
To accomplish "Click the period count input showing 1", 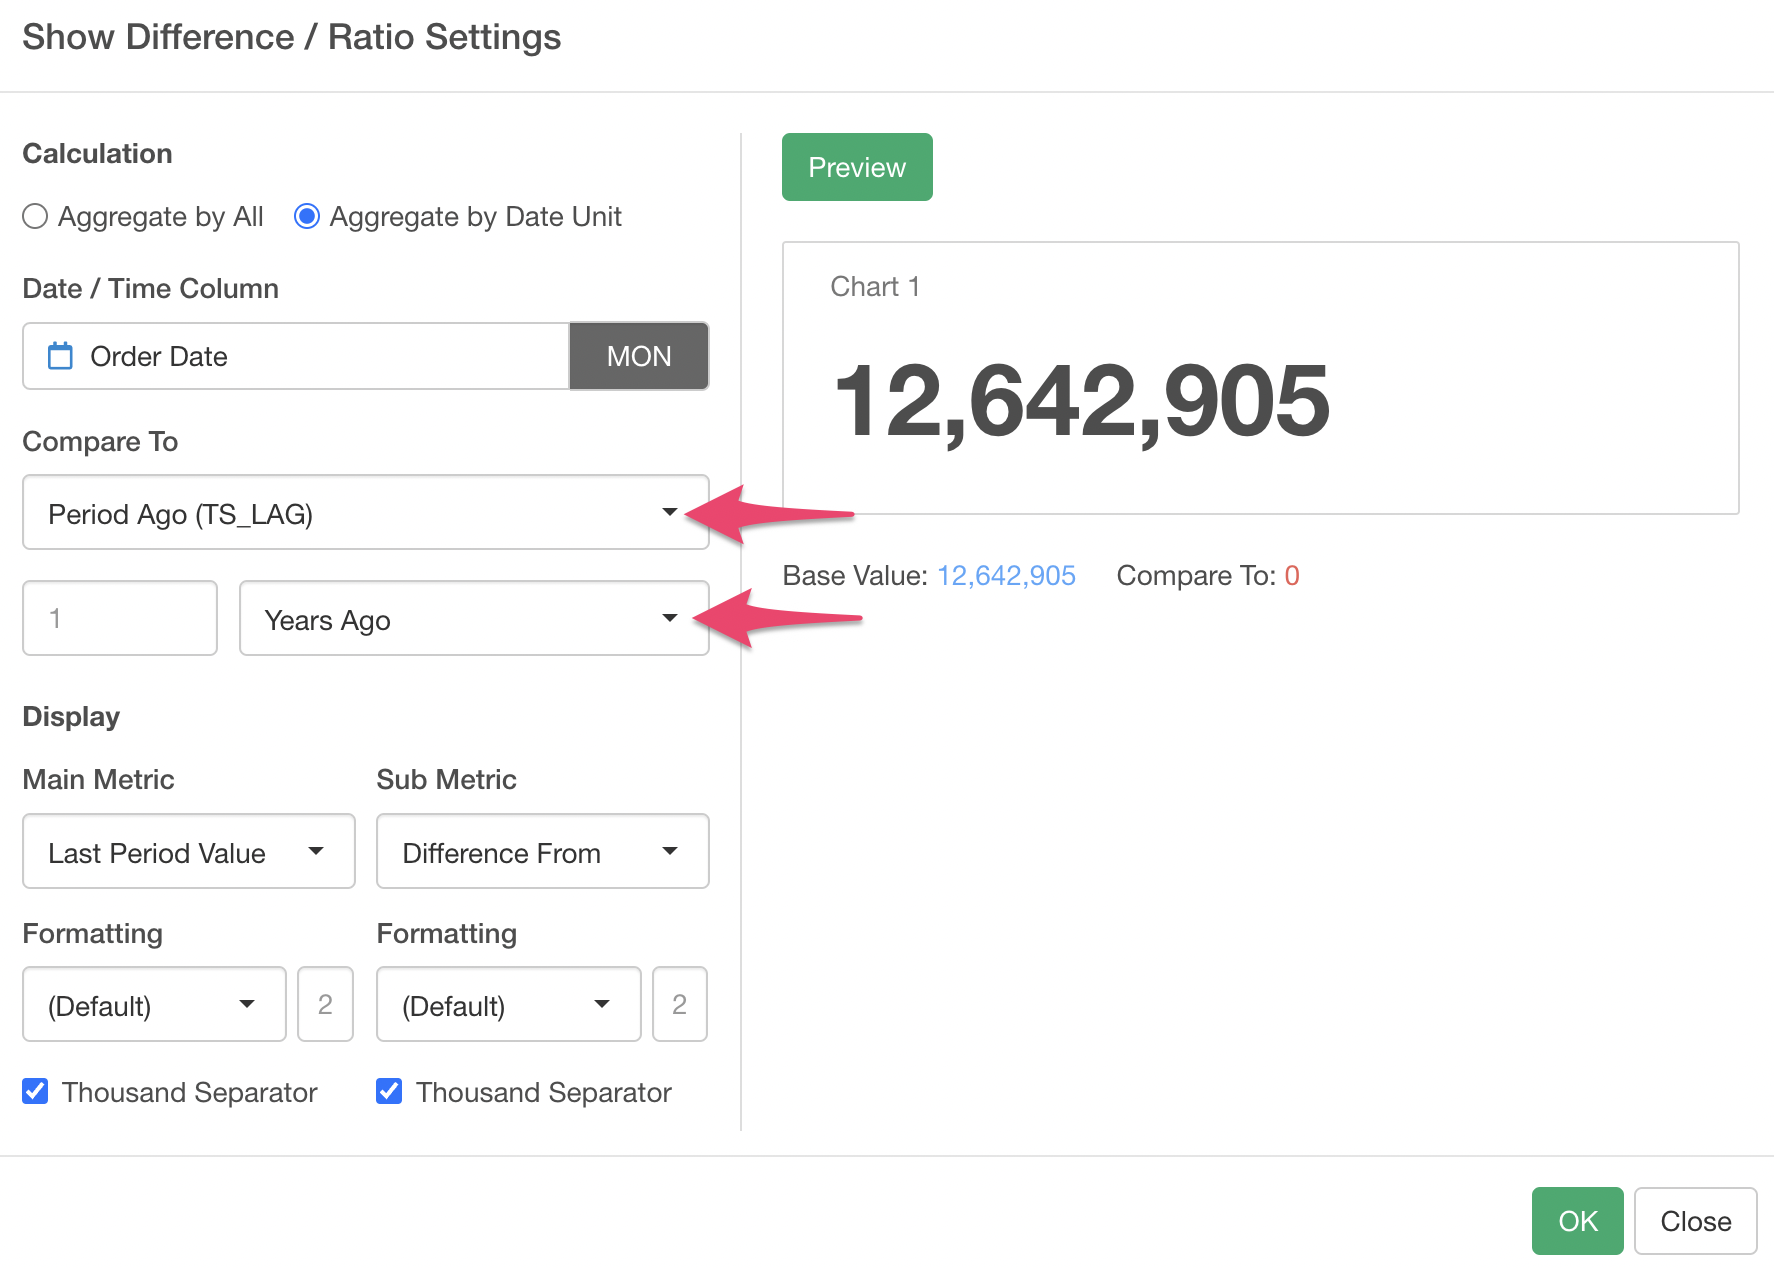I will click(120, 619).
